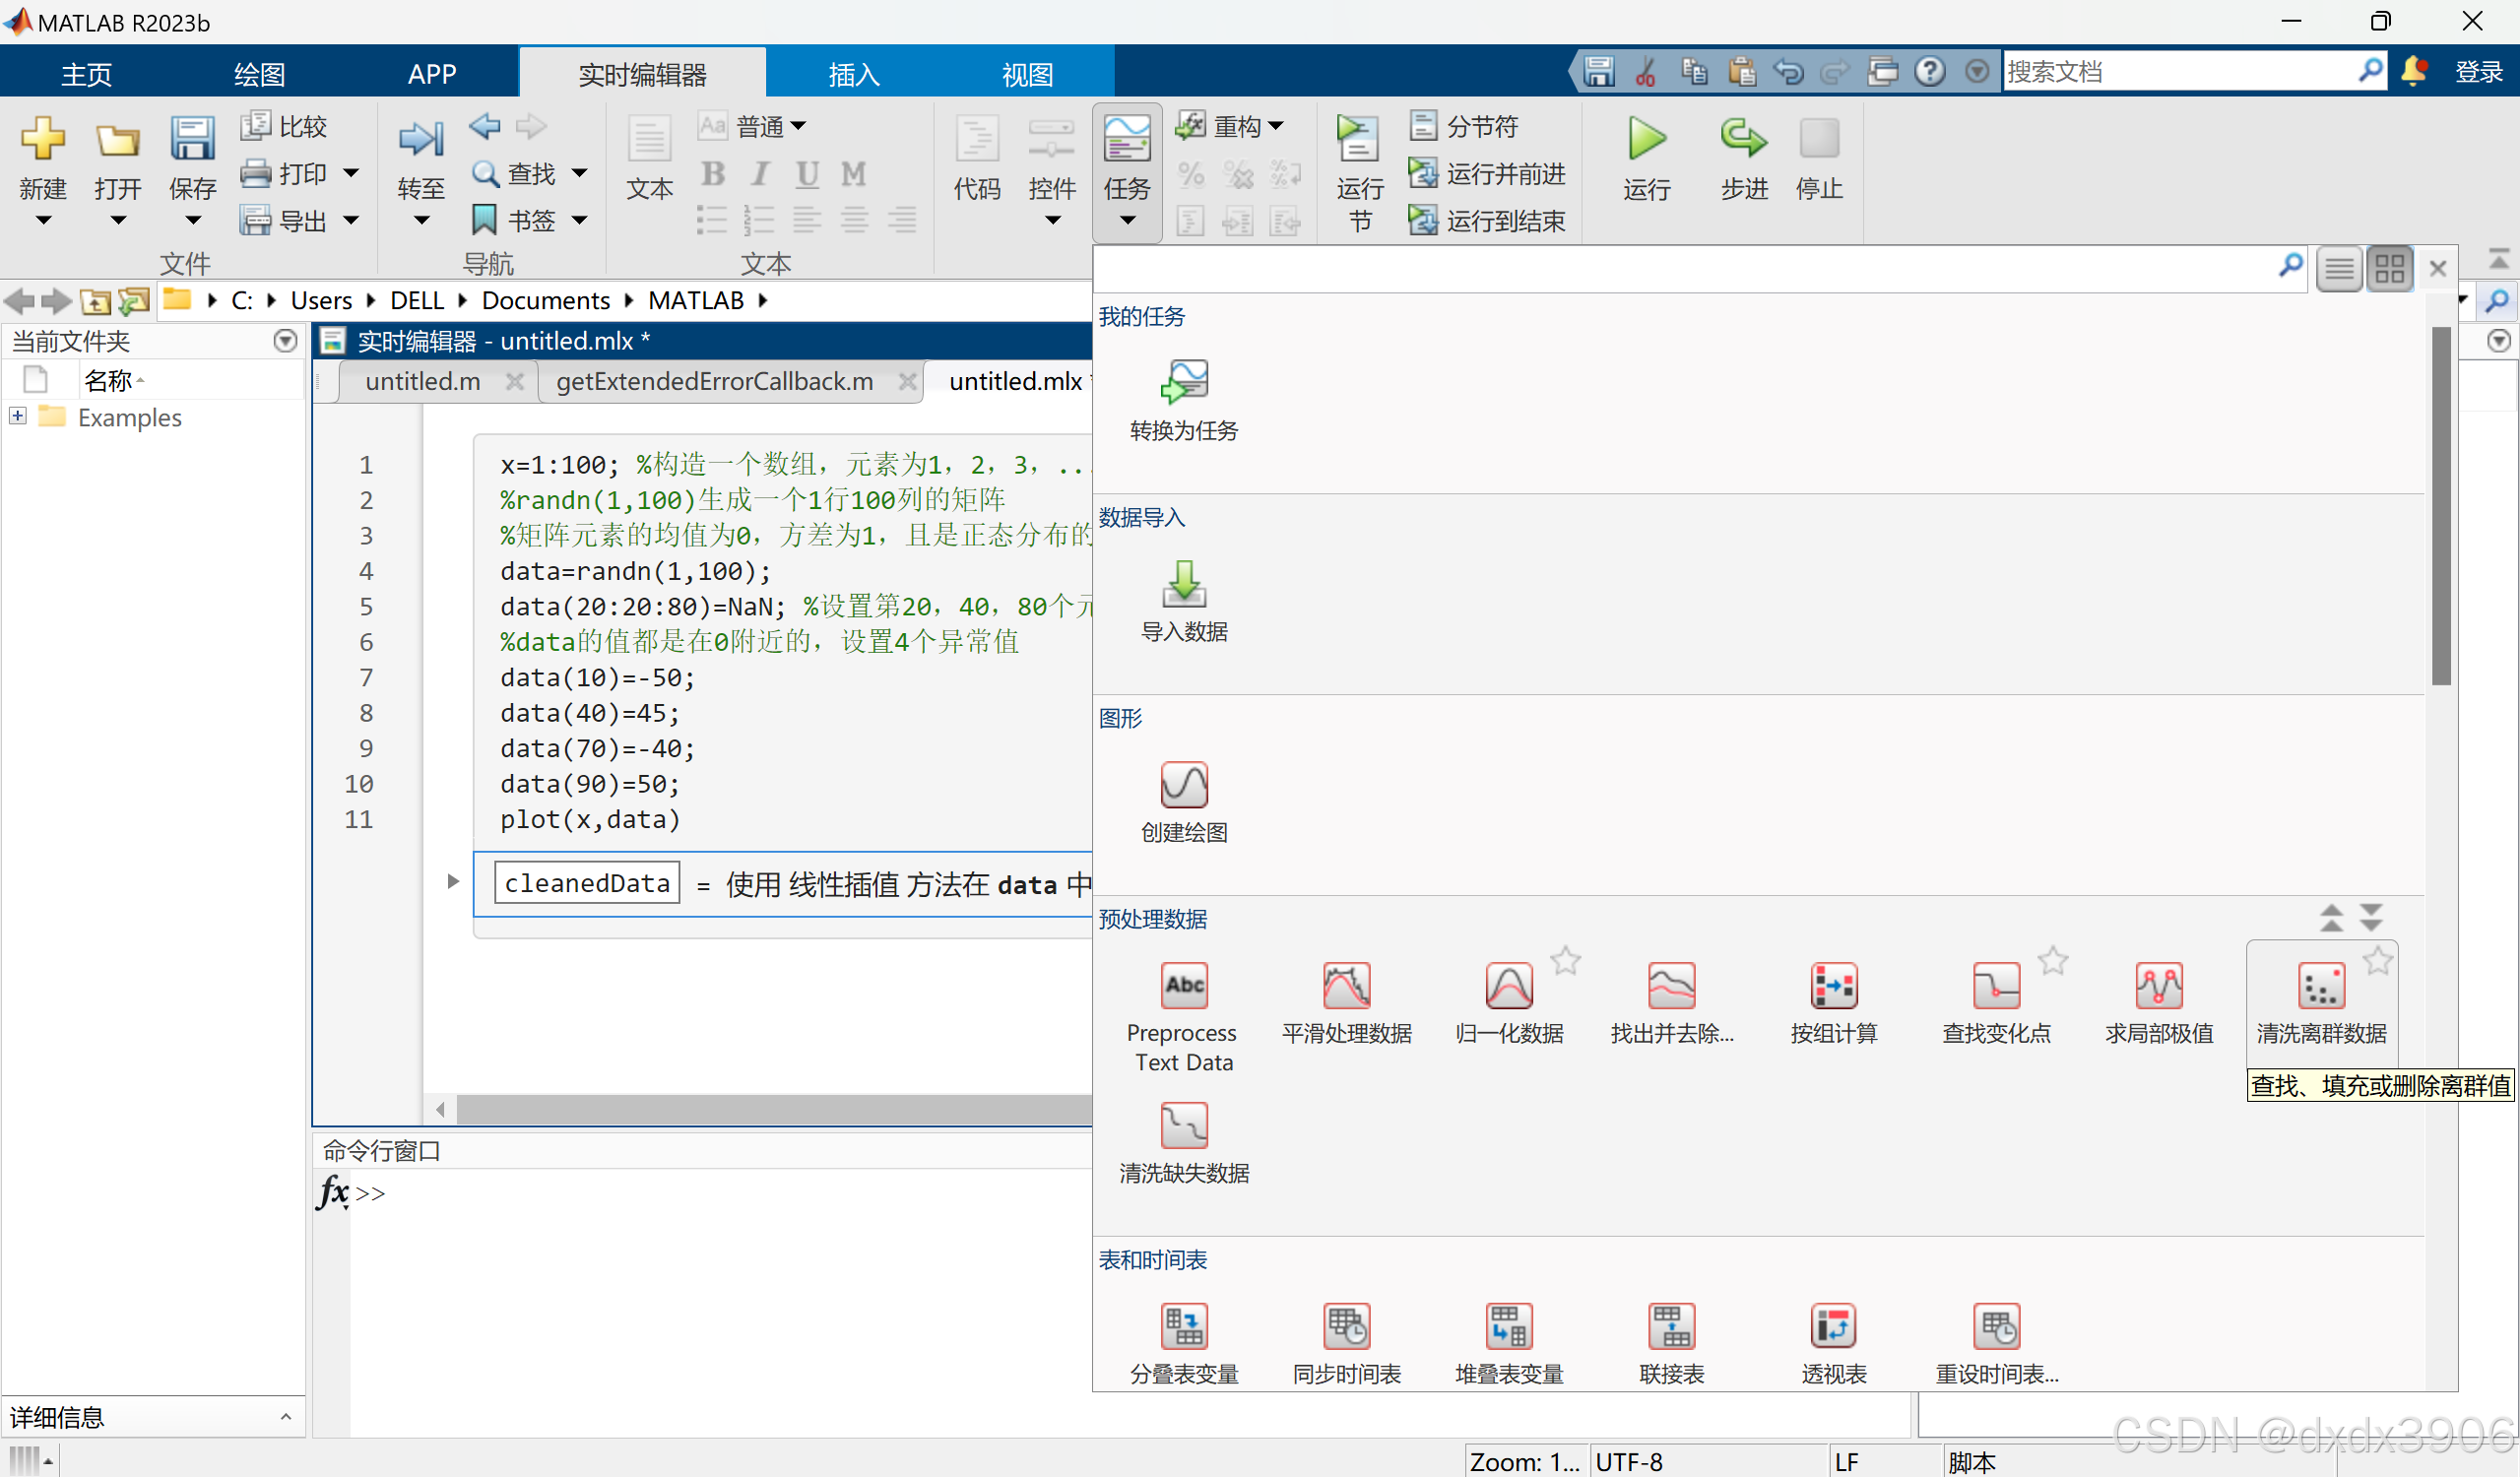Expand the Examples folder tree node

click(18, 416)
